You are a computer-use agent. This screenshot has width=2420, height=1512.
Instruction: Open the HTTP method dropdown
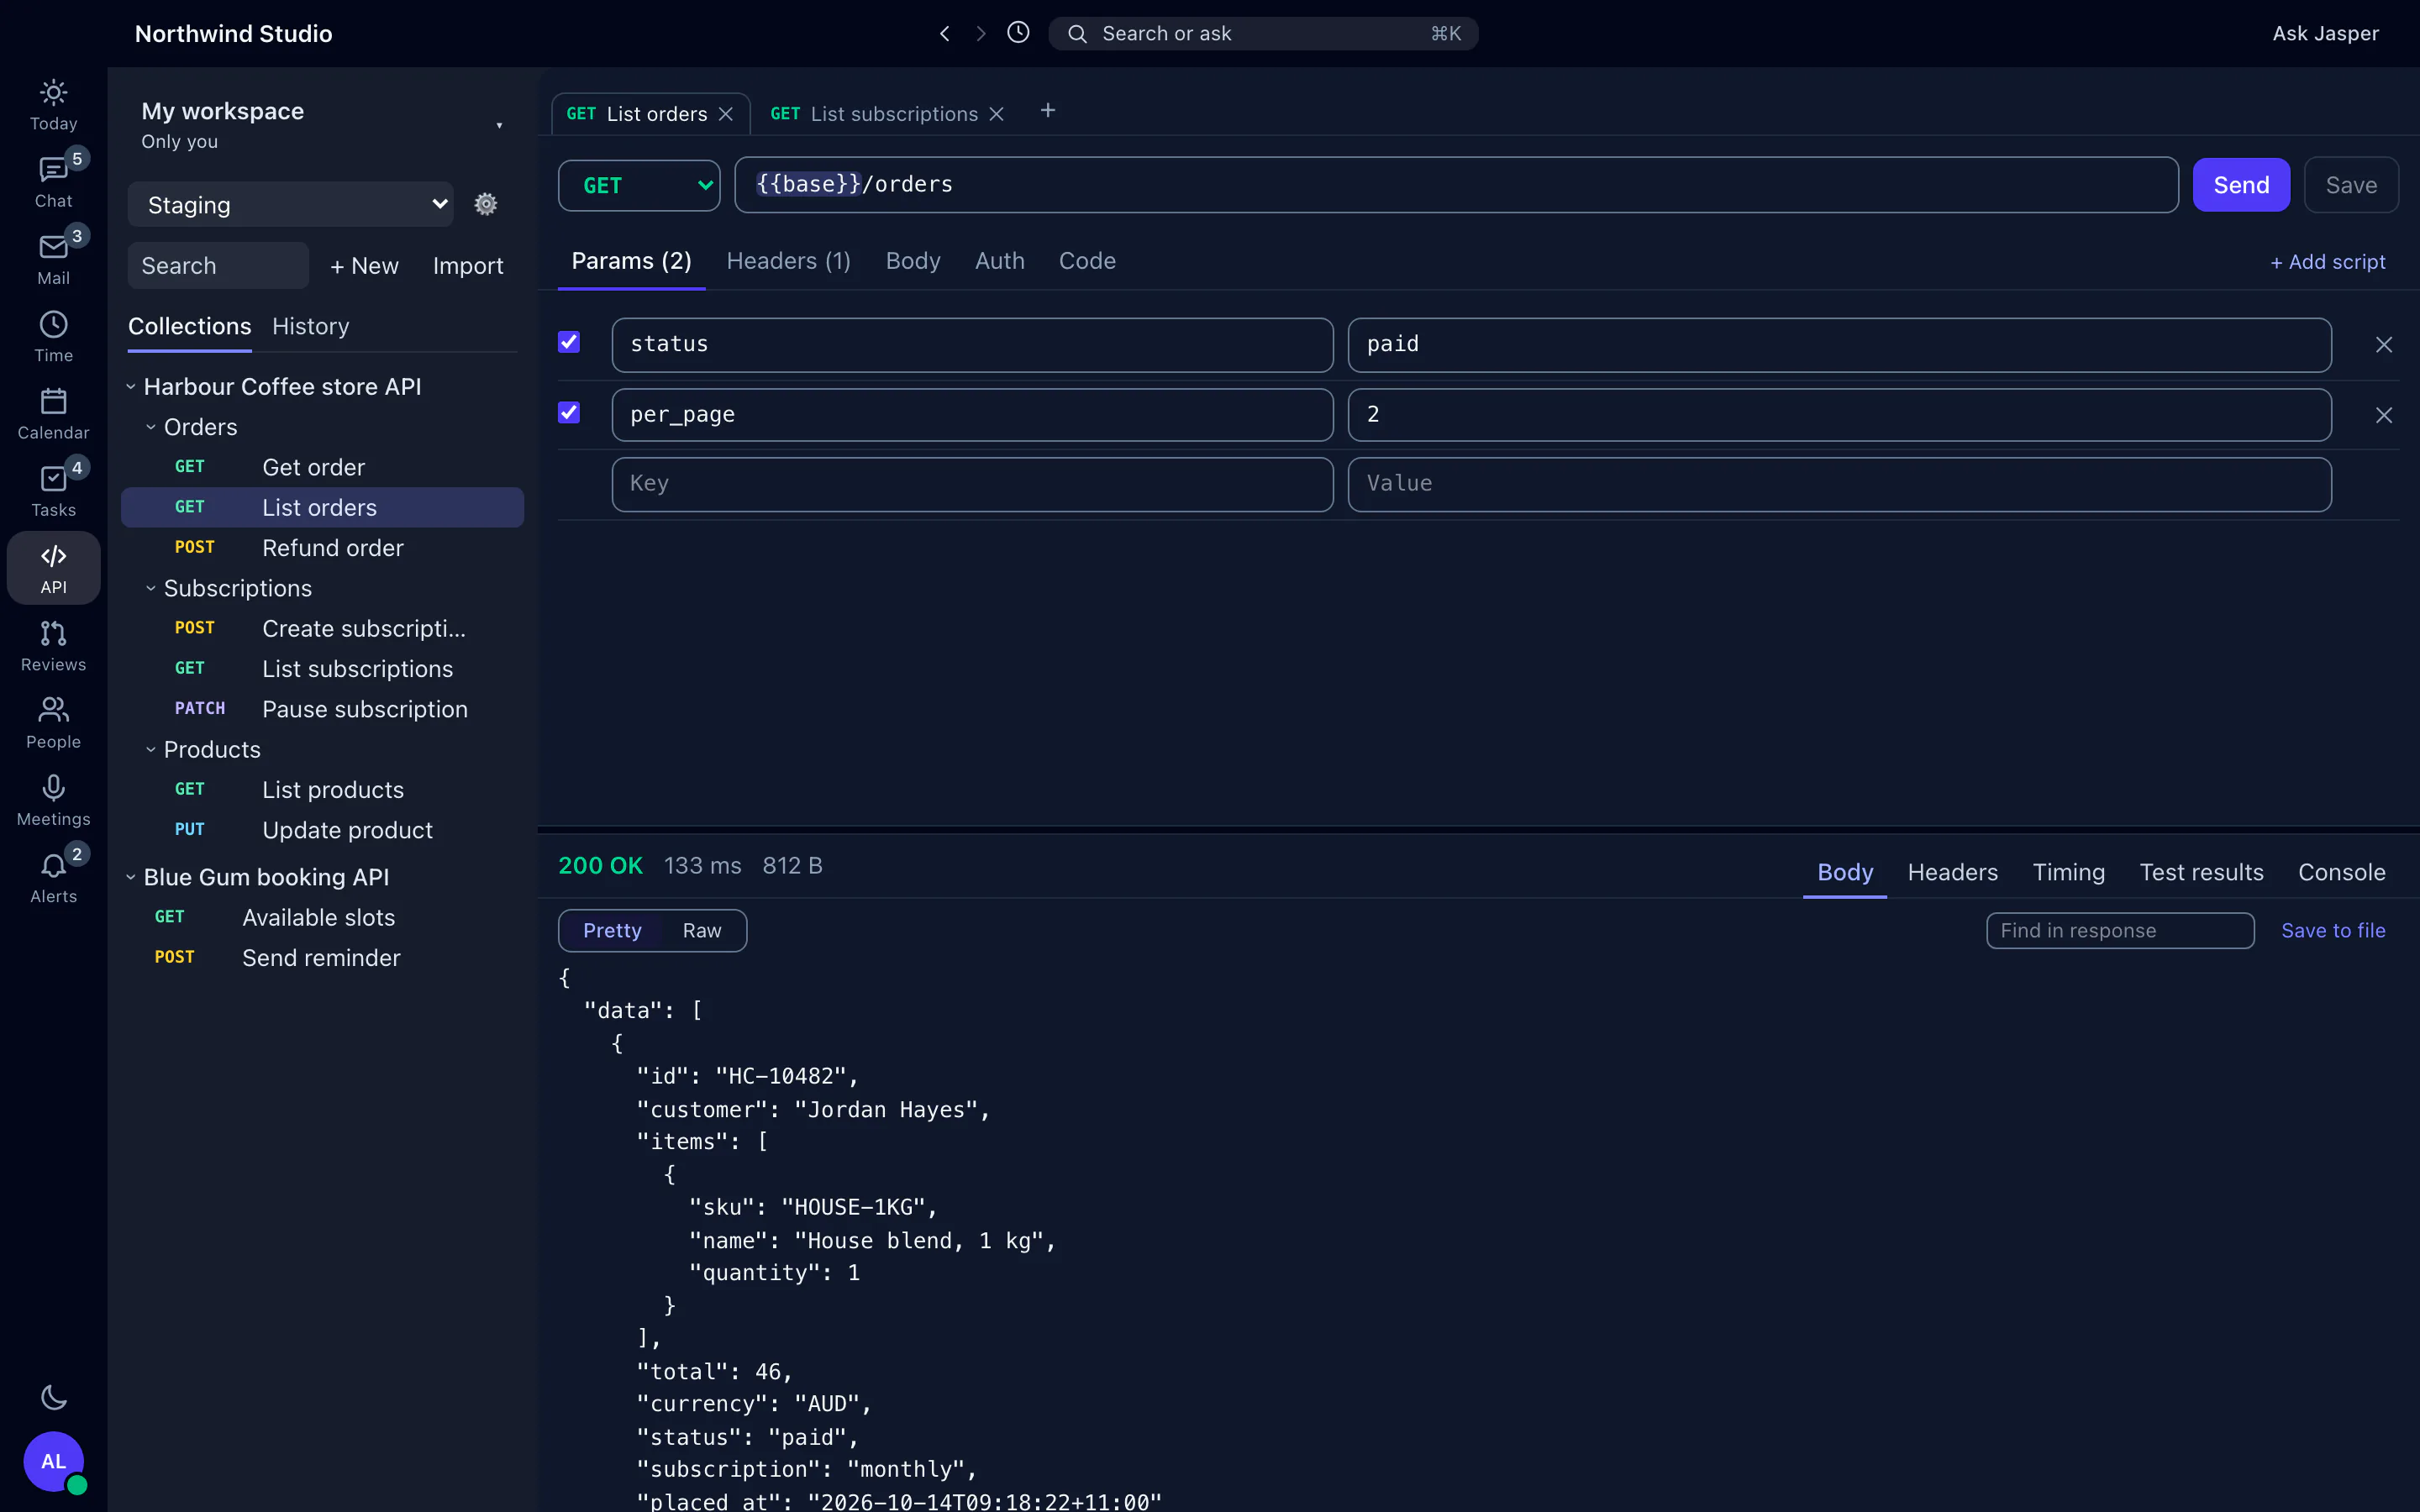point(639,186)
